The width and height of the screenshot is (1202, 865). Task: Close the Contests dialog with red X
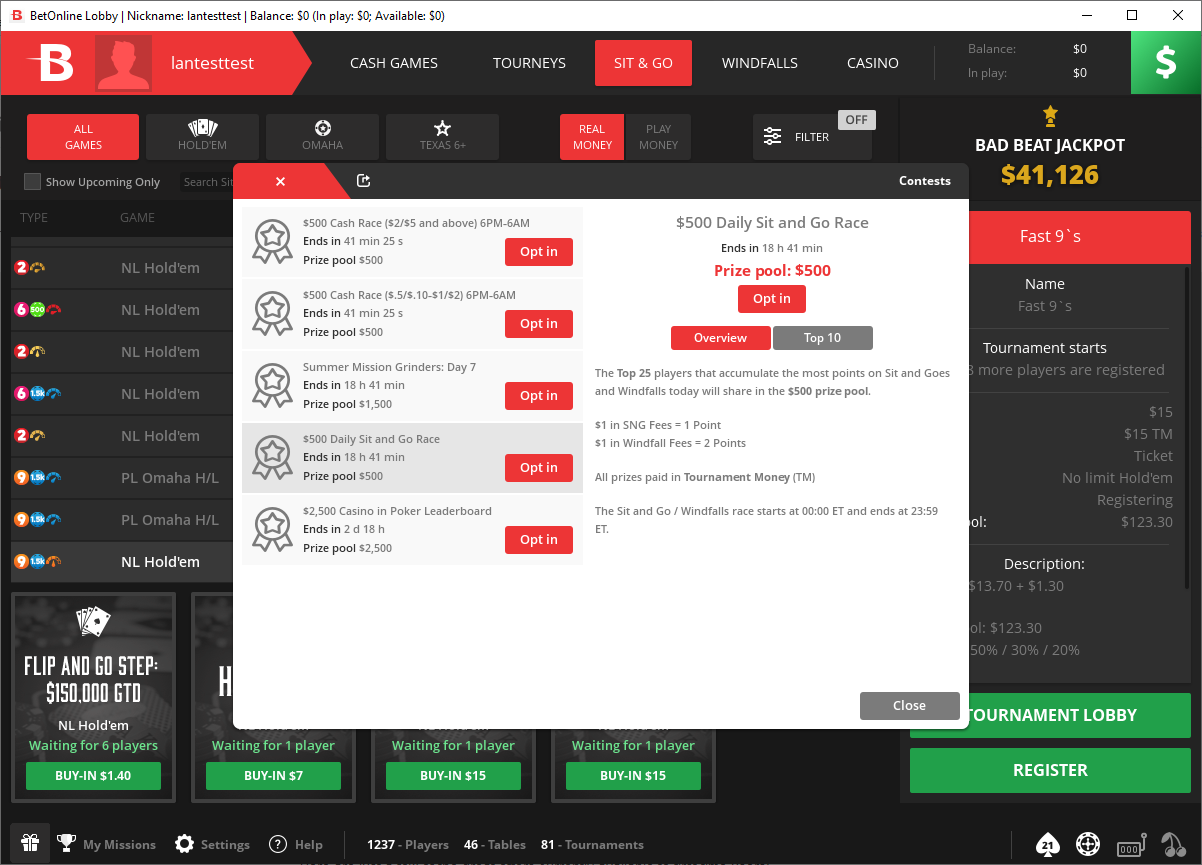[x=280, y=181]
